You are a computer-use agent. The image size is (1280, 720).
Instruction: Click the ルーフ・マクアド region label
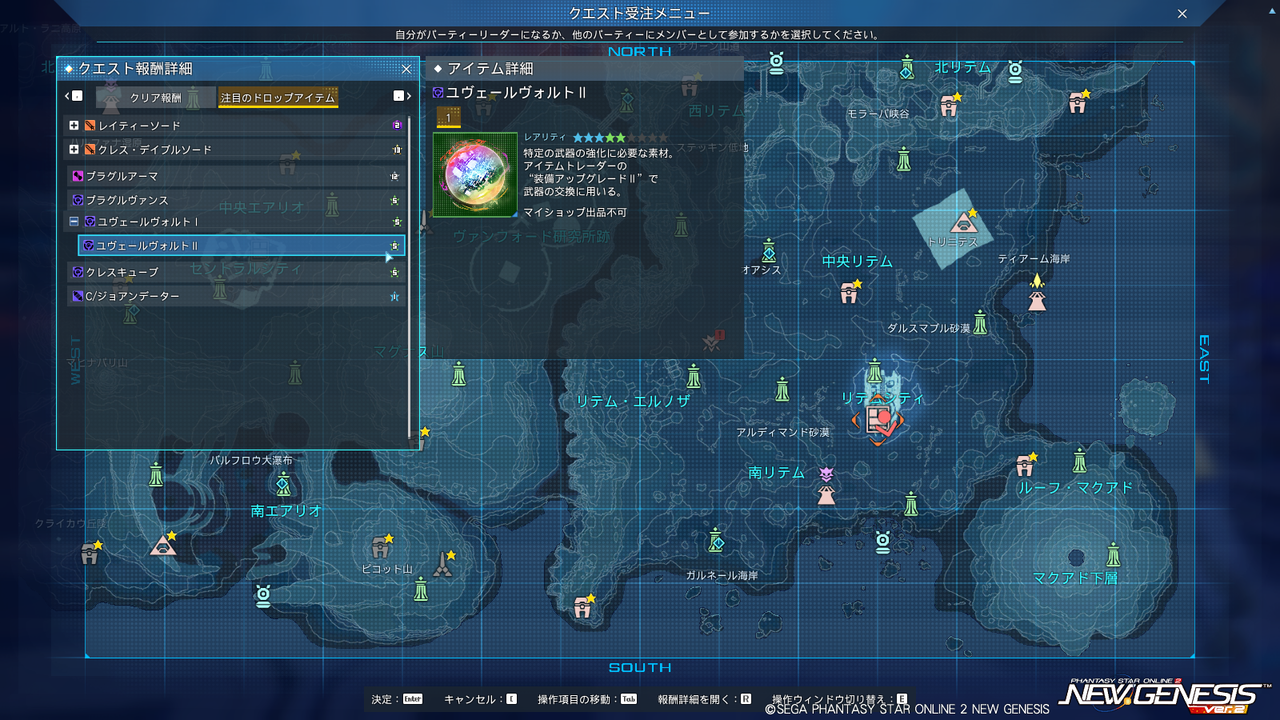pos(1075,488)
